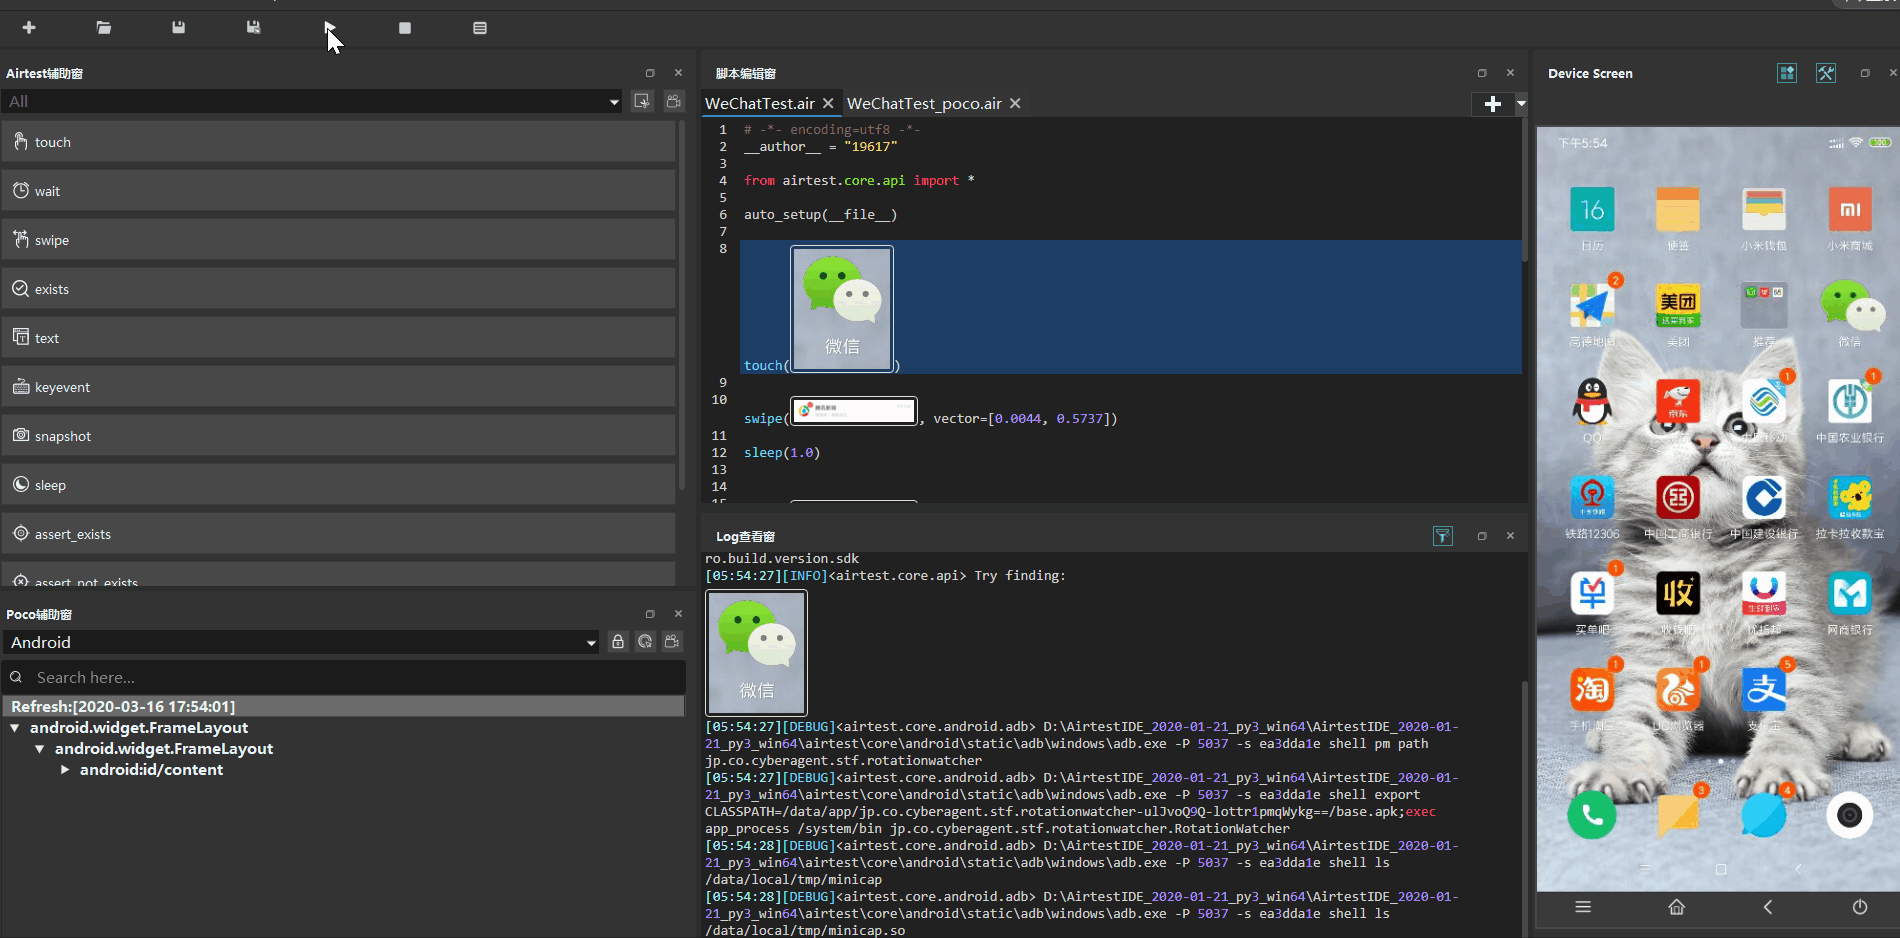This screenshot has width=1900, height=938.
Task: Expand the android:id/content node
Action: tap(65, 770)
